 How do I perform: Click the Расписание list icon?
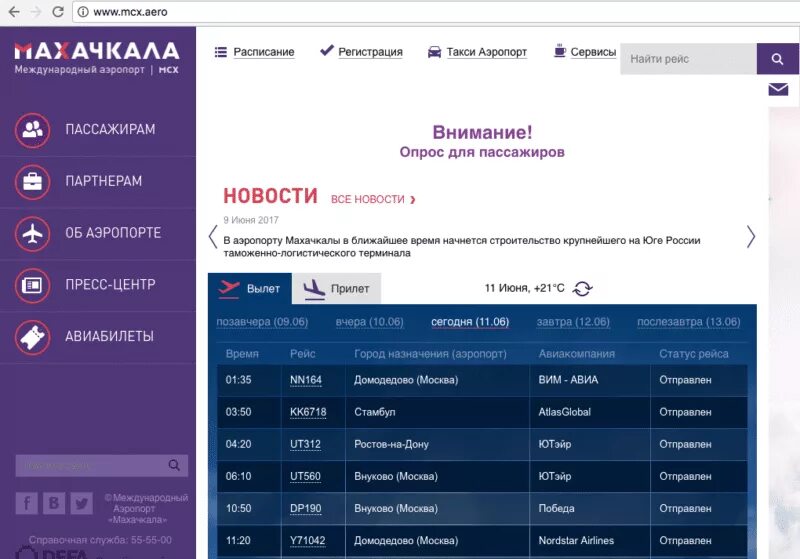[x=220, y=52]
